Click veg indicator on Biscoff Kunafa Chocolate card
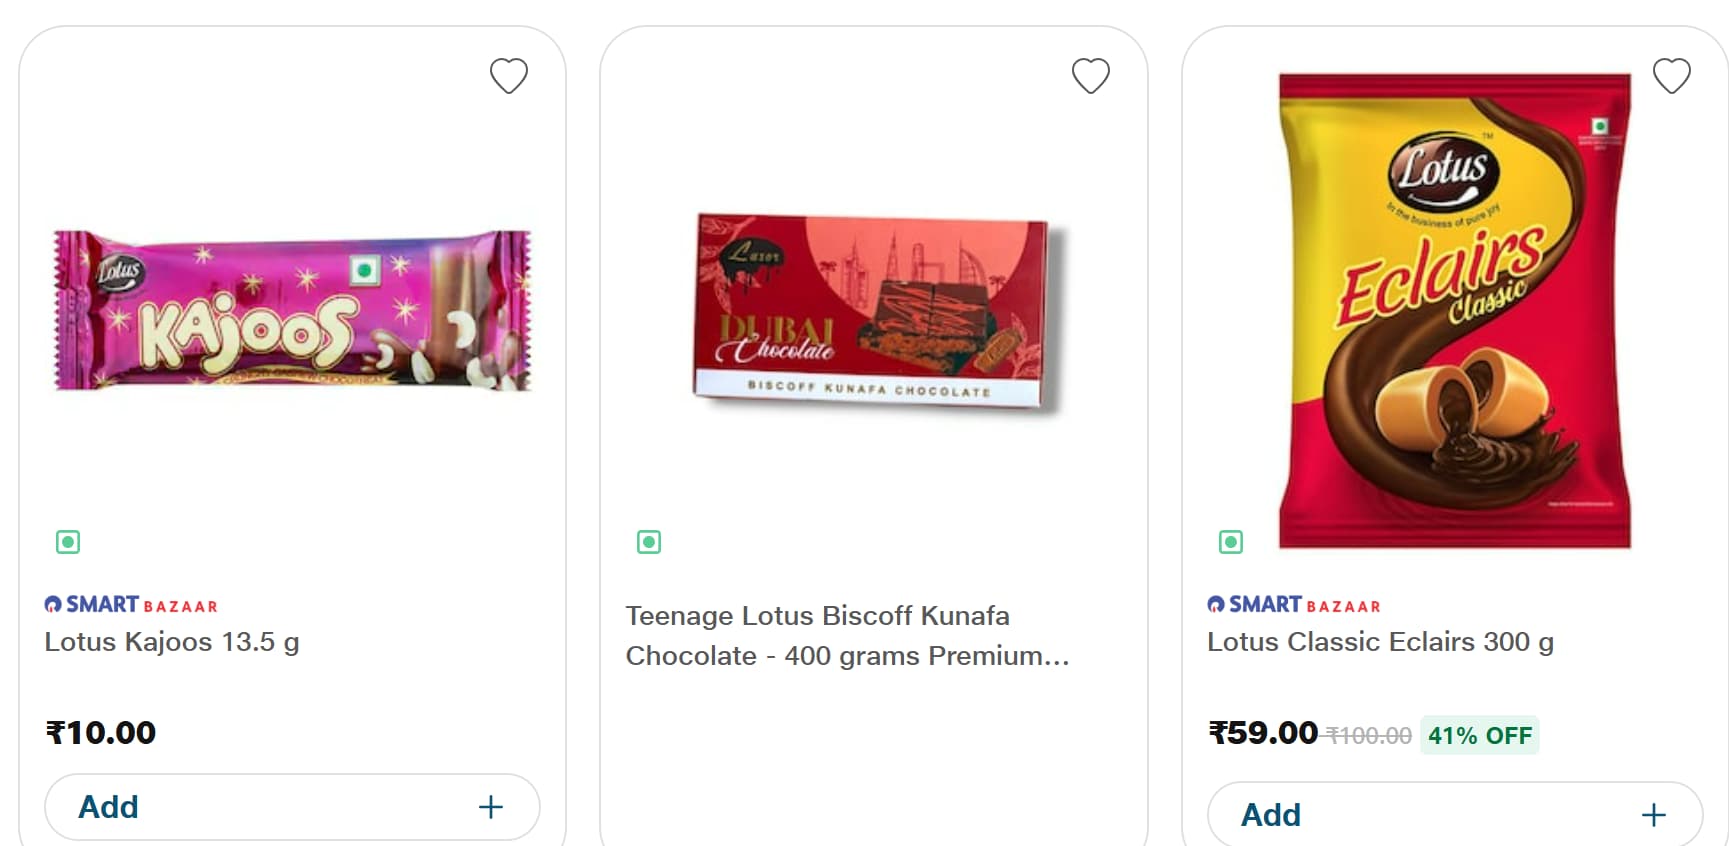This screenshot has width=1729, height=846. 649,542
